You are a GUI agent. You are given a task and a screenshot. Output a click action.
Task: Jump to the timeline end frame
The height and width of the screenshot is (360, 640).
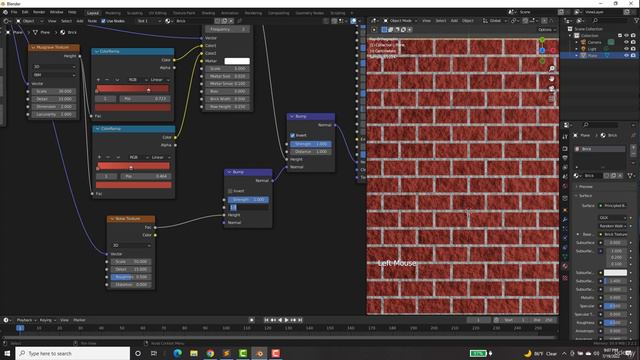pyautogui.click(x=300, y=320)
